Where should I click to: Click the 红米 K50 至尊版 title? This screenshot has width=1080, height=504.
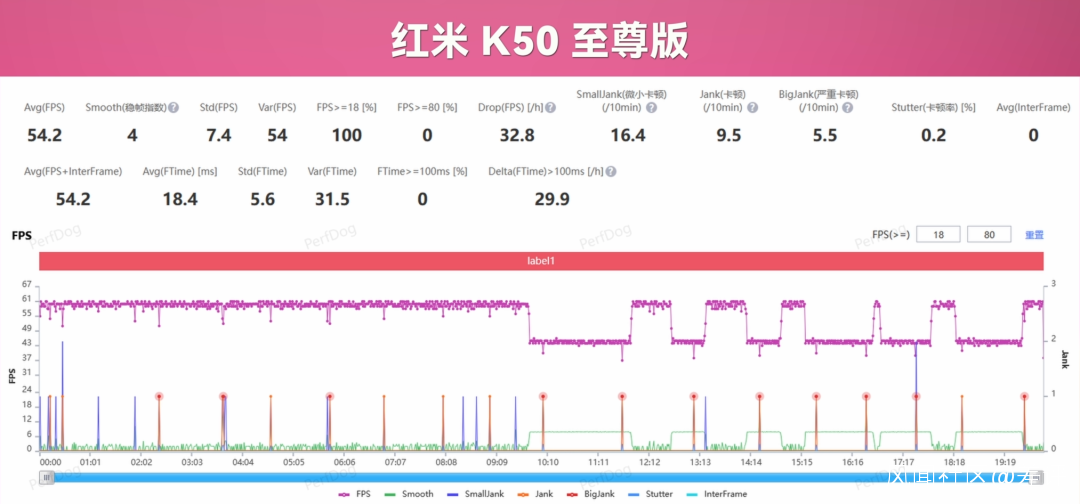pyautogui.click(x=540, y=41)
